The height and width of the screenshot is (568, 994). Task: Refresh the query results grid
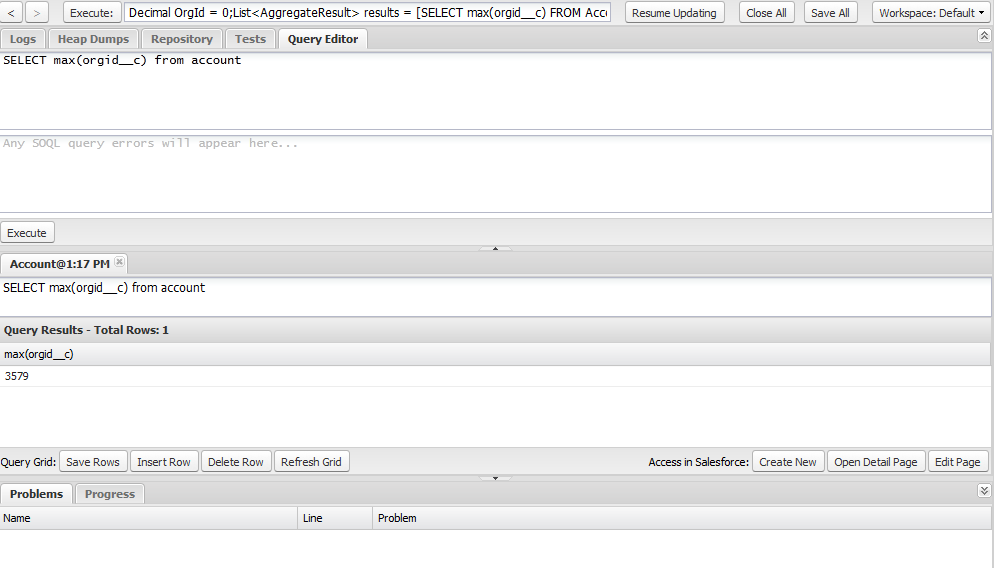click(311, 462)
